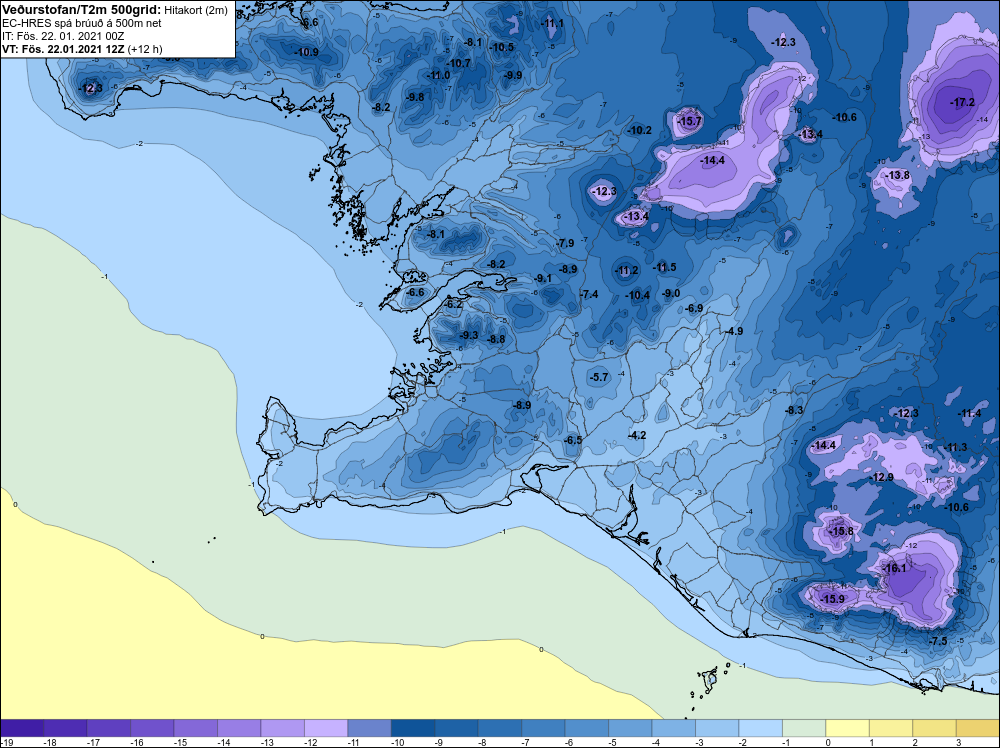1000x748 pixels.
Task: Select the legend swatch between 2 and 3
Action: click(x=934, y=728)
